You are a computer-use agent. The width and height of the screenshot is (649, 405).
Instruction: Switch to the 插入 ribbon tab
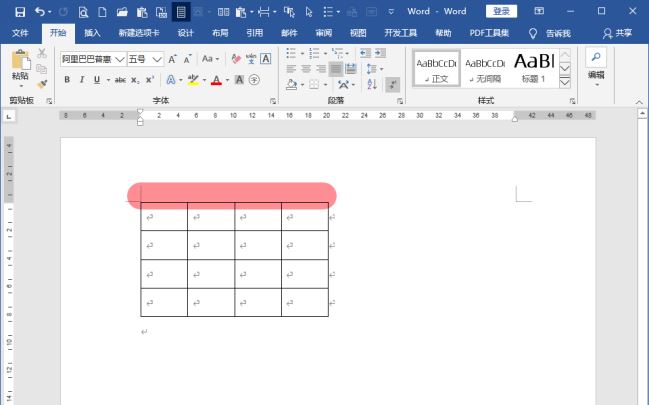(92, 33)
